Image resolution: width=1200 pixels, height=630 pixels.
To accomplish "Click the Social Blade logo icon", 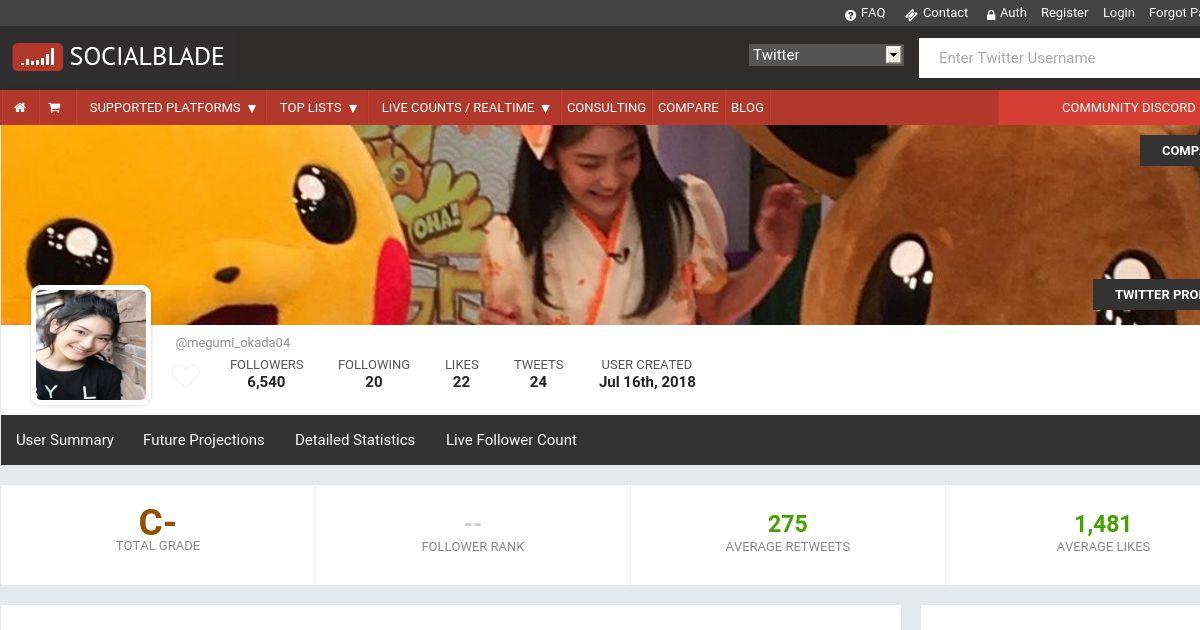I will point(38,57).
